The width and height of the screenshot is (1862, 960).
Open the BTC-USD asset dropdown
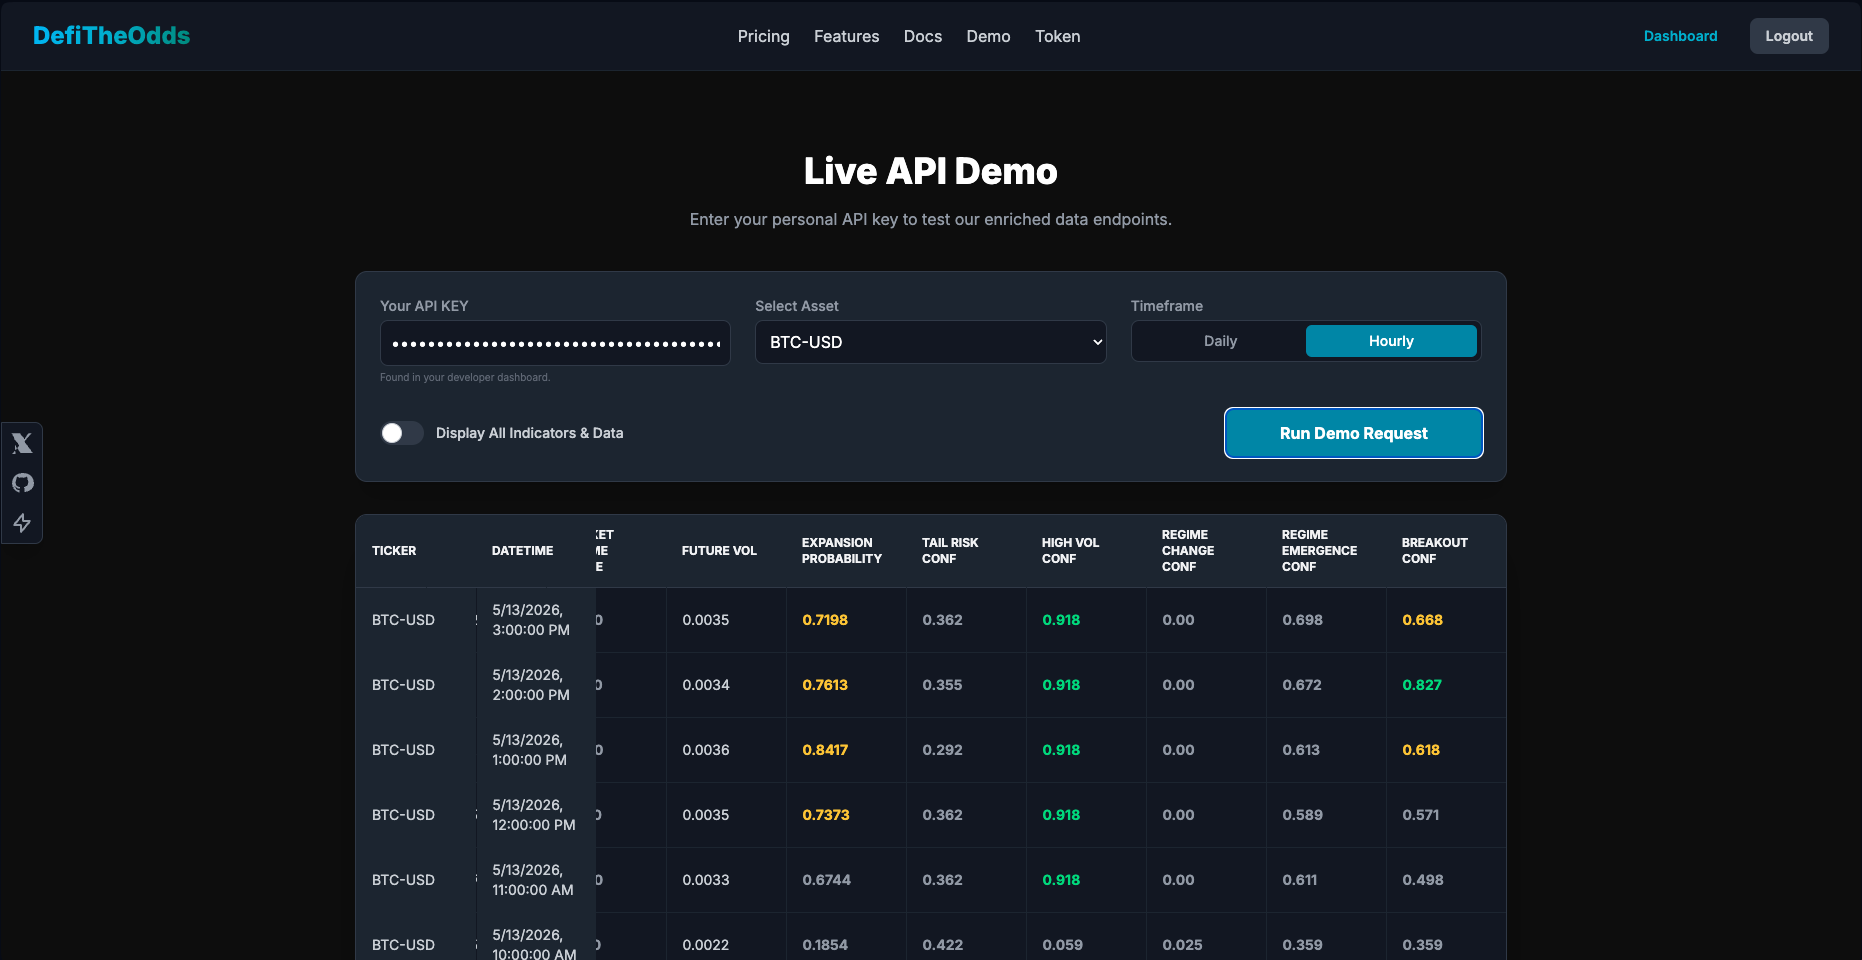[x=930, y=342]
